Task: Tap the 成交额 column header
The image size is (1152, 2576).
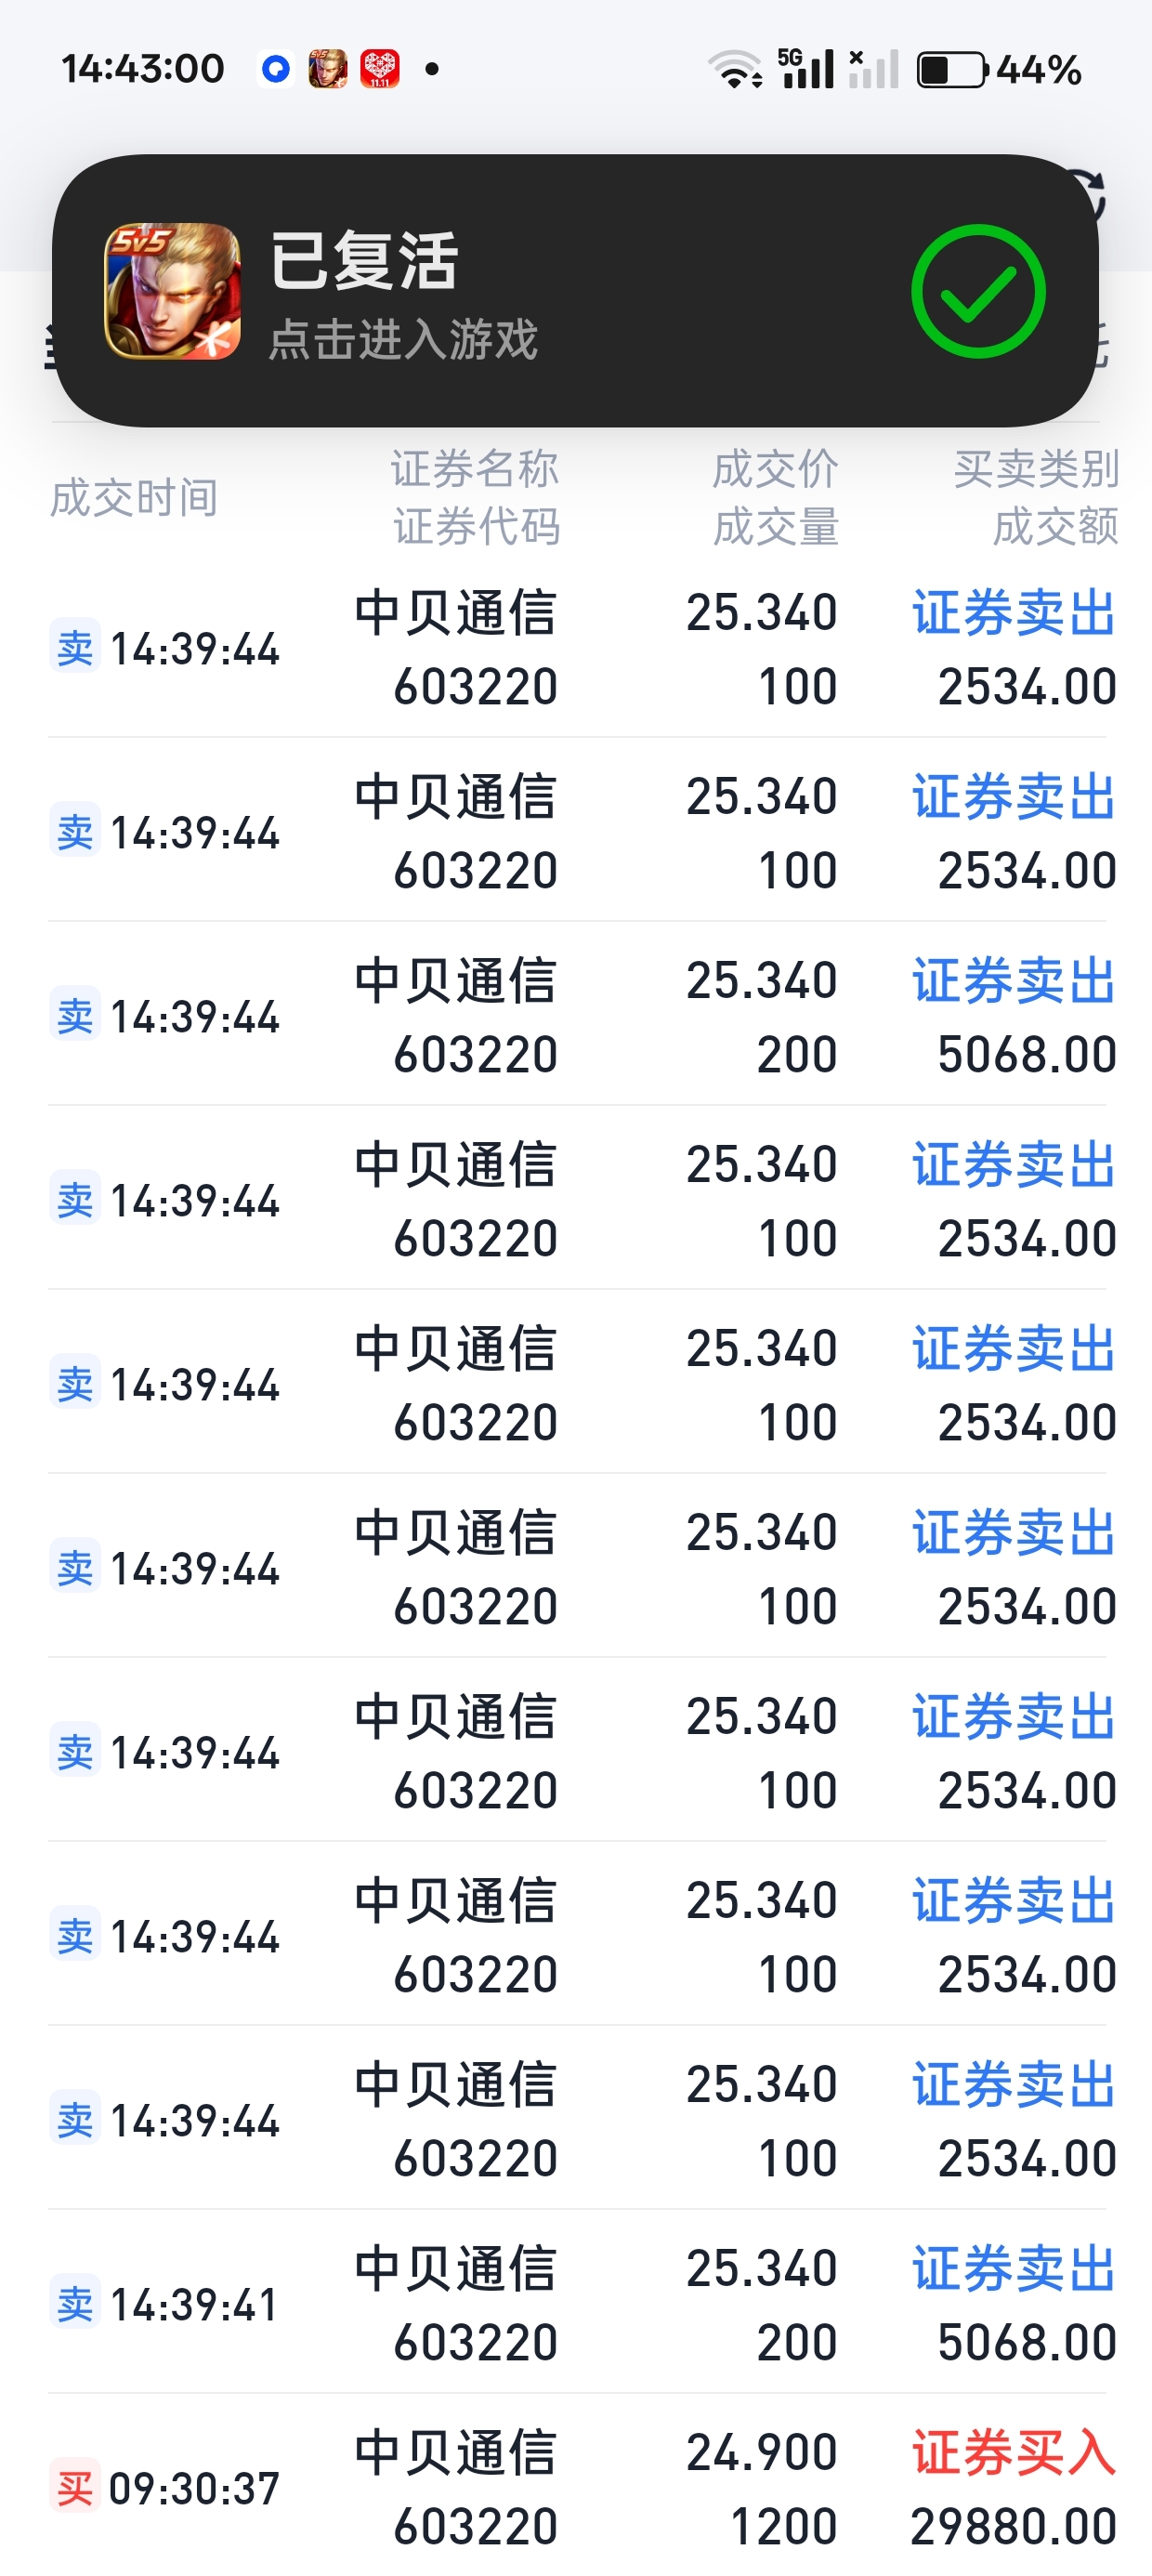Action: 1055,526
